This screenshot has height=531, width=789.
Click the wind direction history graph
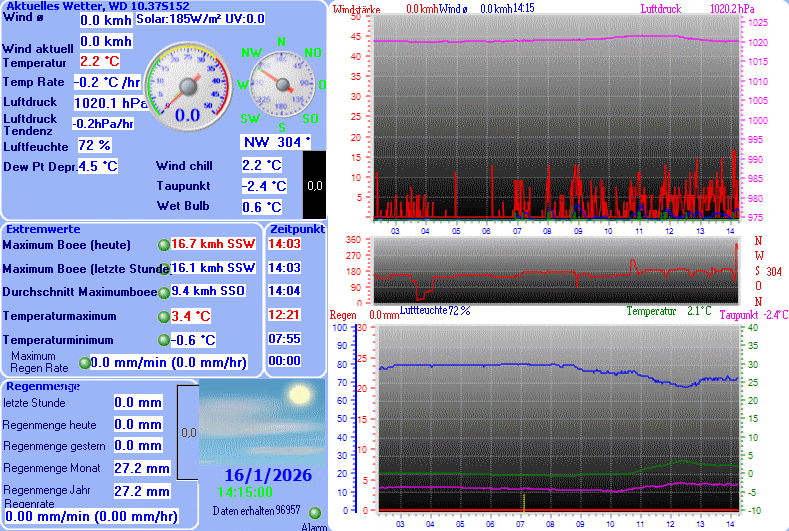click(555, 271)
